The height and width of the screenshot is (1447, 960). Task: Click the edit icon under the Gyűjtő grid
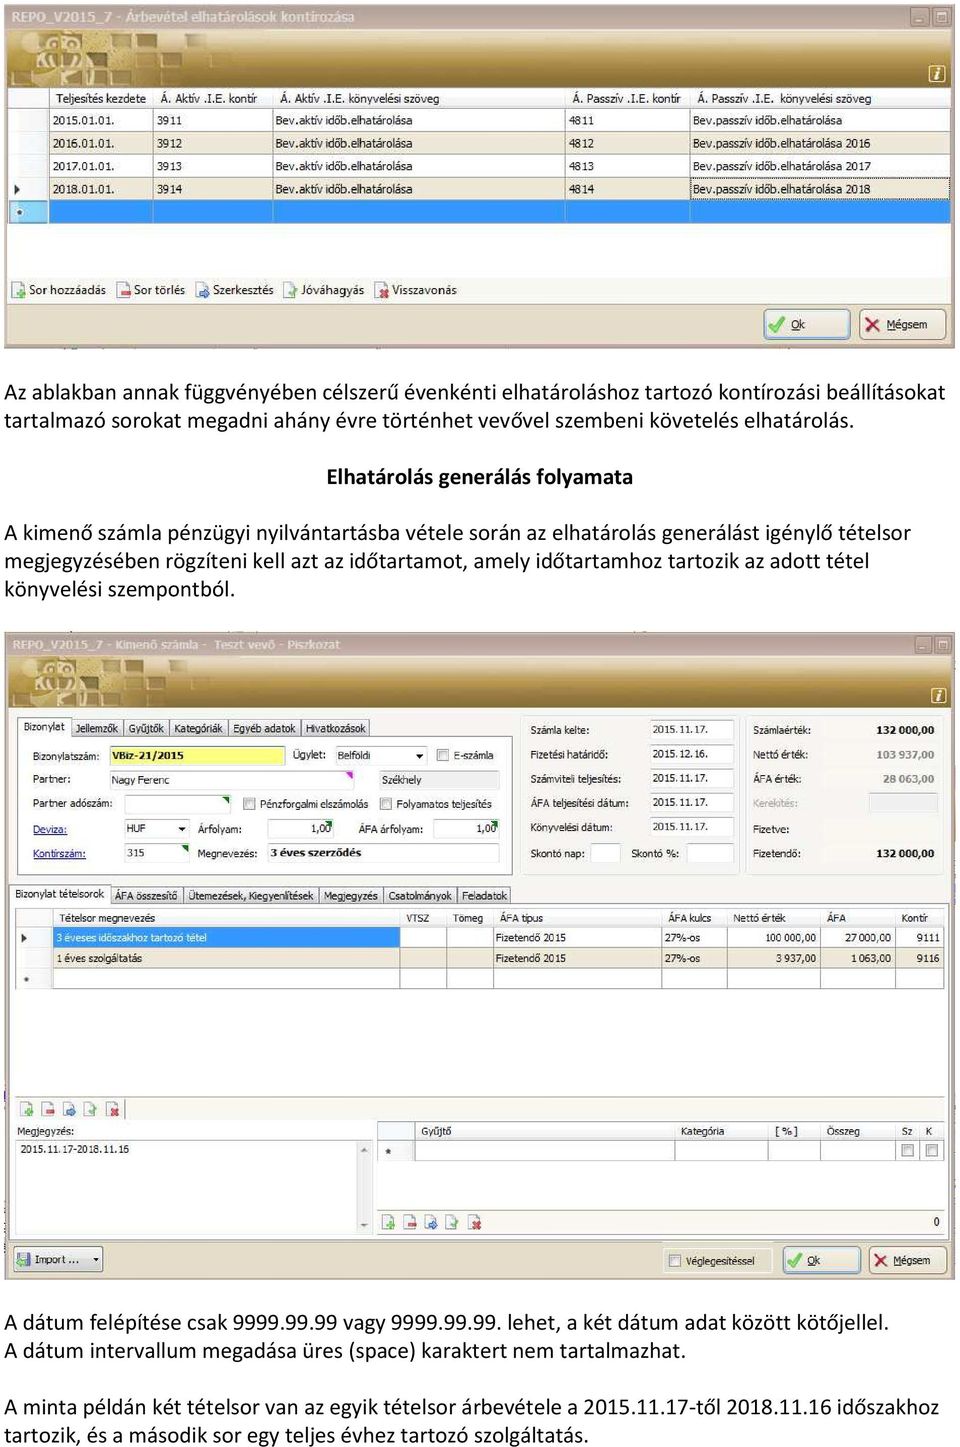point(431,1222)
